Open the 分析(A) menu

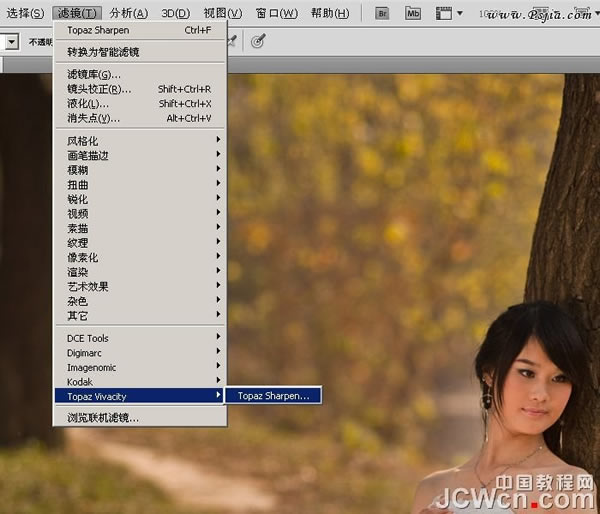click(x=129, y=13)
